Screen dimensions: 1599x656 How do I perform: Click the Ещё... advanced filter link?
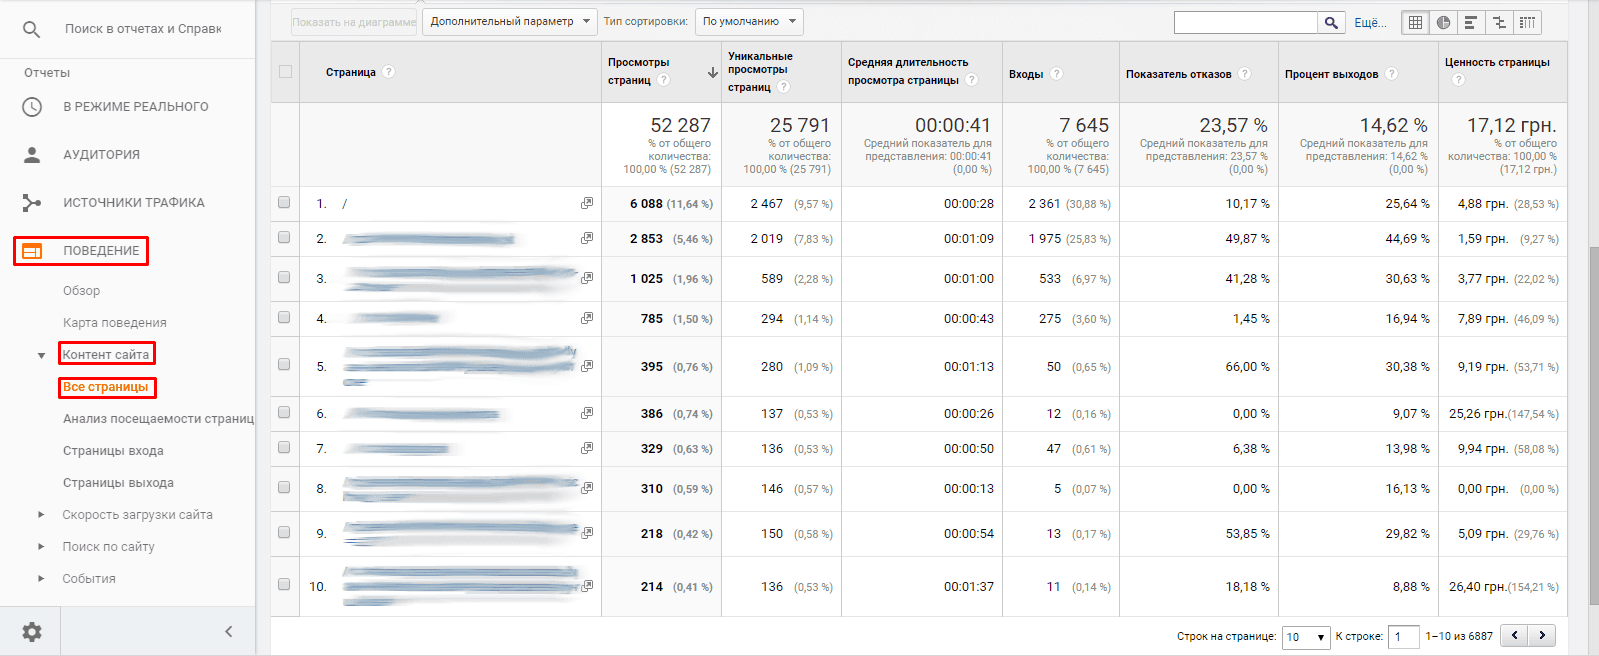point(1369,22)
